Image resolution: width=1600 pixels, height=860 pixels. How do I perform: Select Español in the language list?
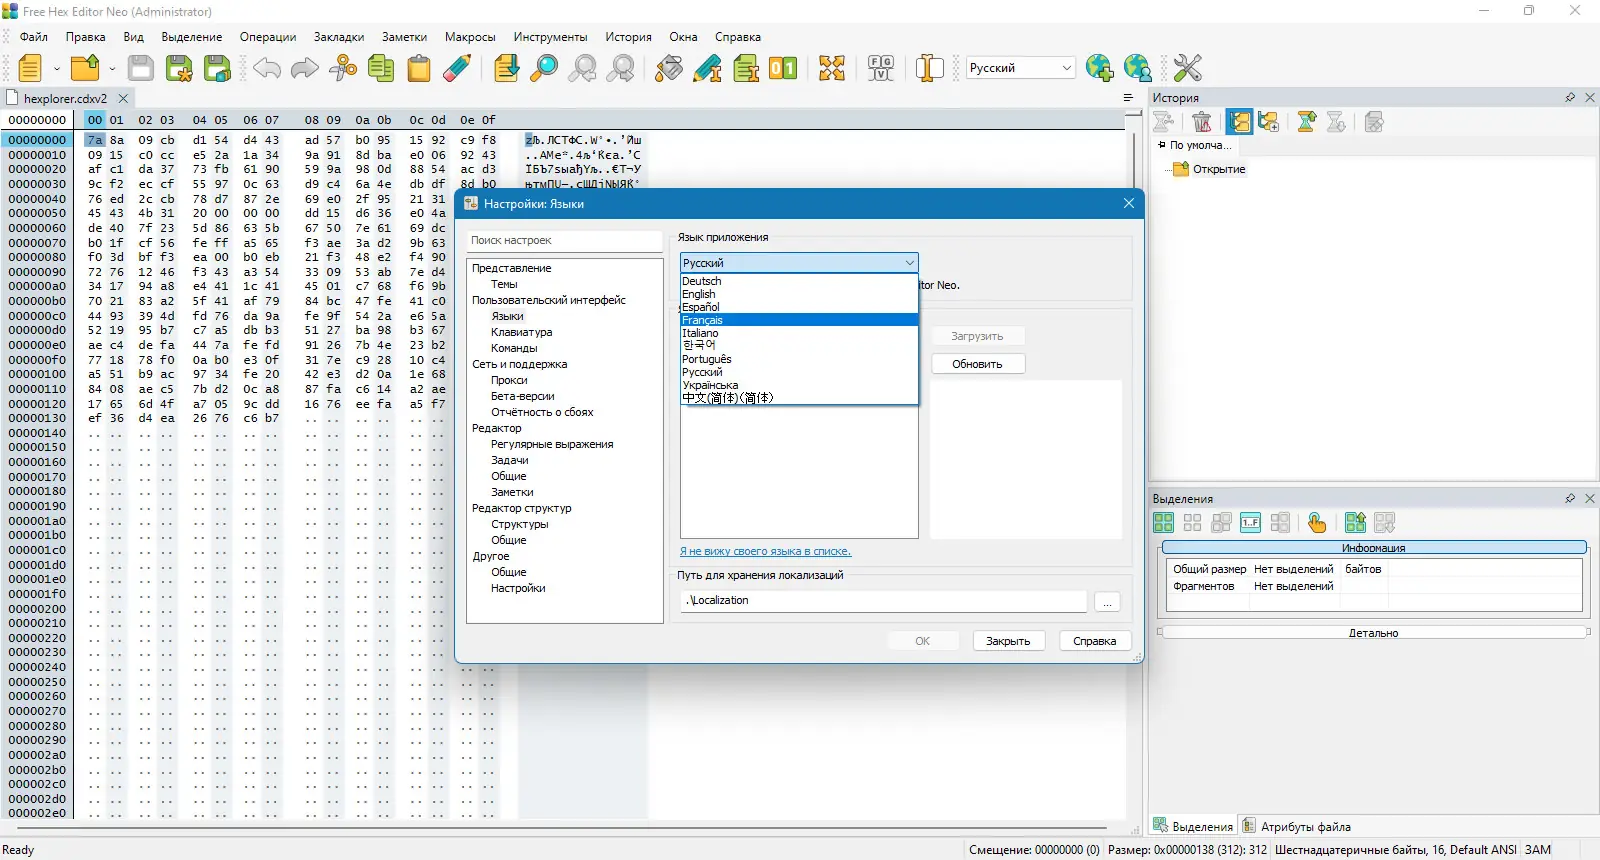point(799,307)
